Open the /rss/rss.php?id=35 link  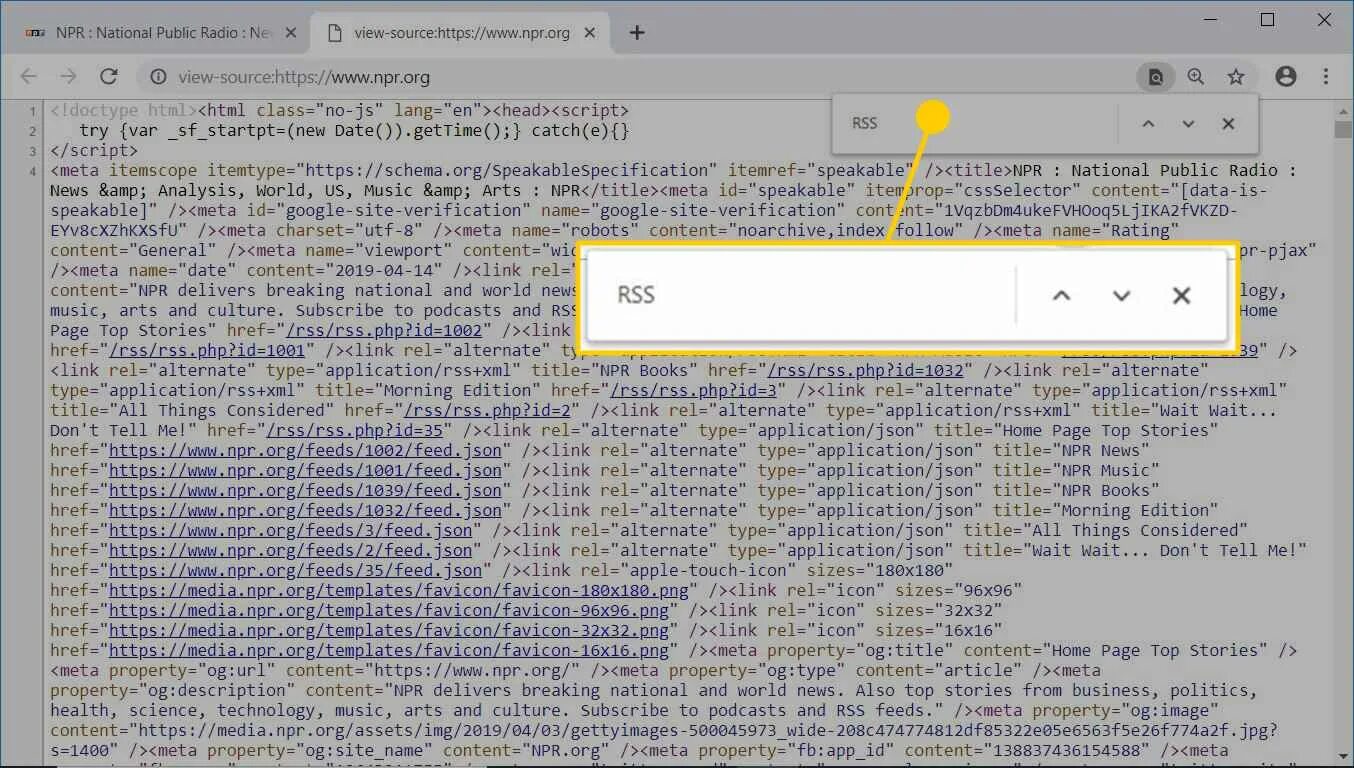(354, 430)
